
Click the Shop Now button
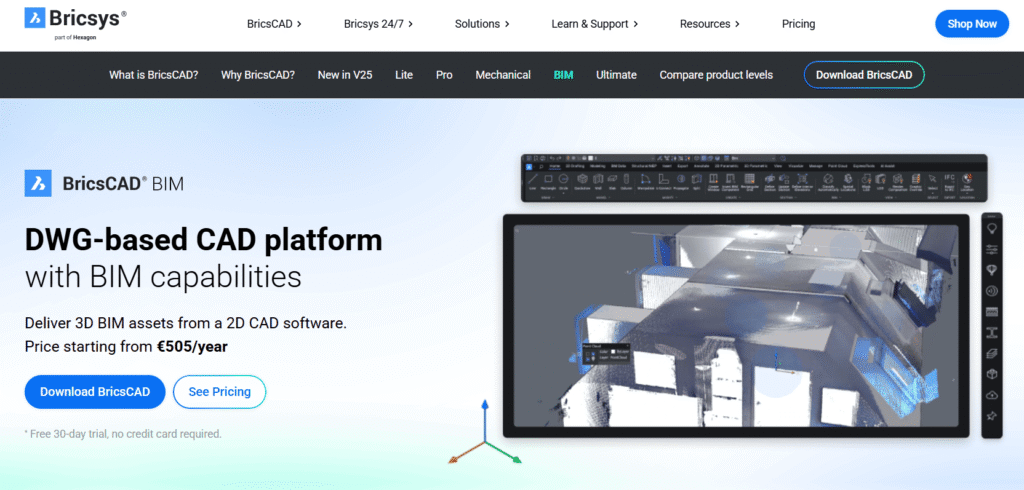pos(972,24)
